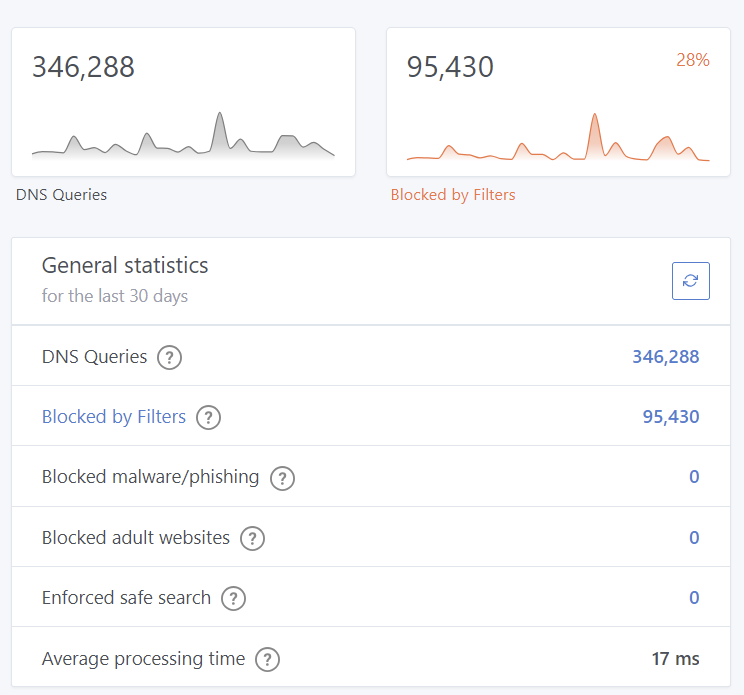Open the 95,430 blocked value in table
This screenshot has width=744, height=695.
click(x=671, y=417)
